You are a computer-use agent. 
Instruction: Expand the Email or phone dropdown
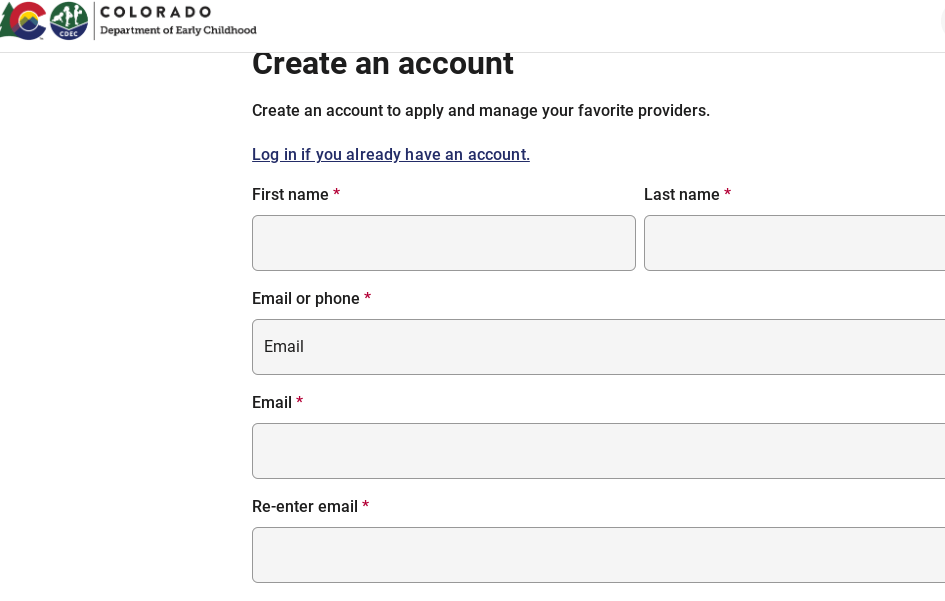[598, 347]
